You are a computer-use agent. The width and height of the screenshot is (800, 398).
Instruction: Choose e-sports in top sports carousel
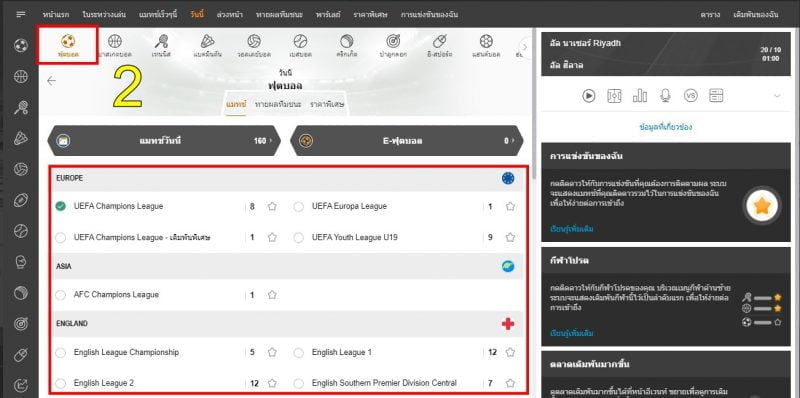tap(439, 45)
